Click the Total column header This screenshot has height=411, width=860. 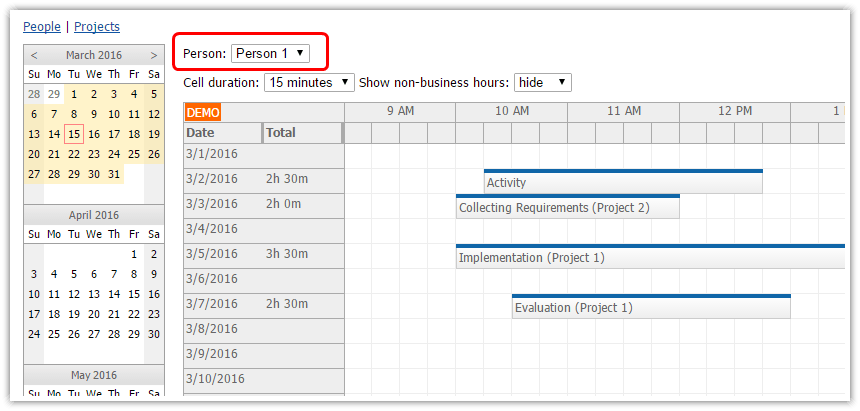303,133
